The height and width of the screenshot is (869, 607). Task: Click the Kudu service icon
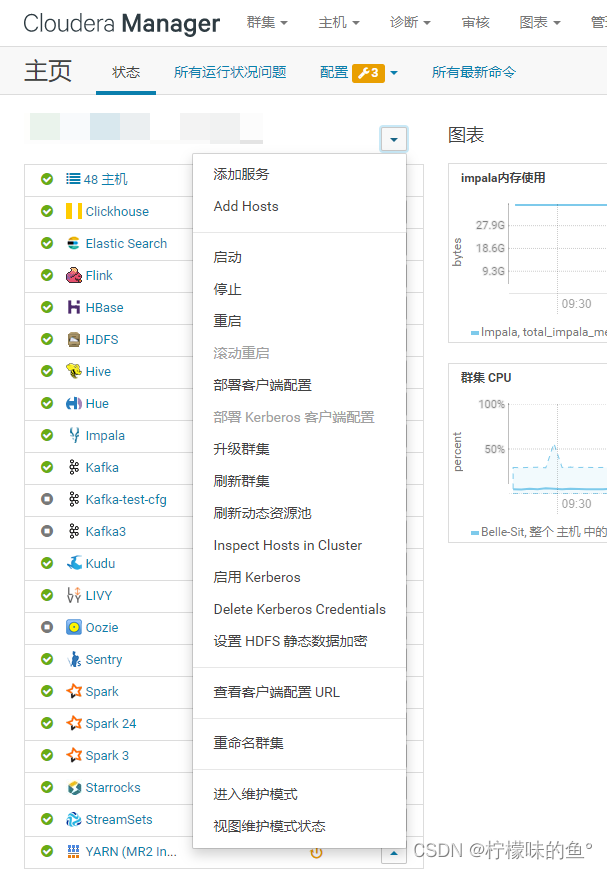coord(74,563)
